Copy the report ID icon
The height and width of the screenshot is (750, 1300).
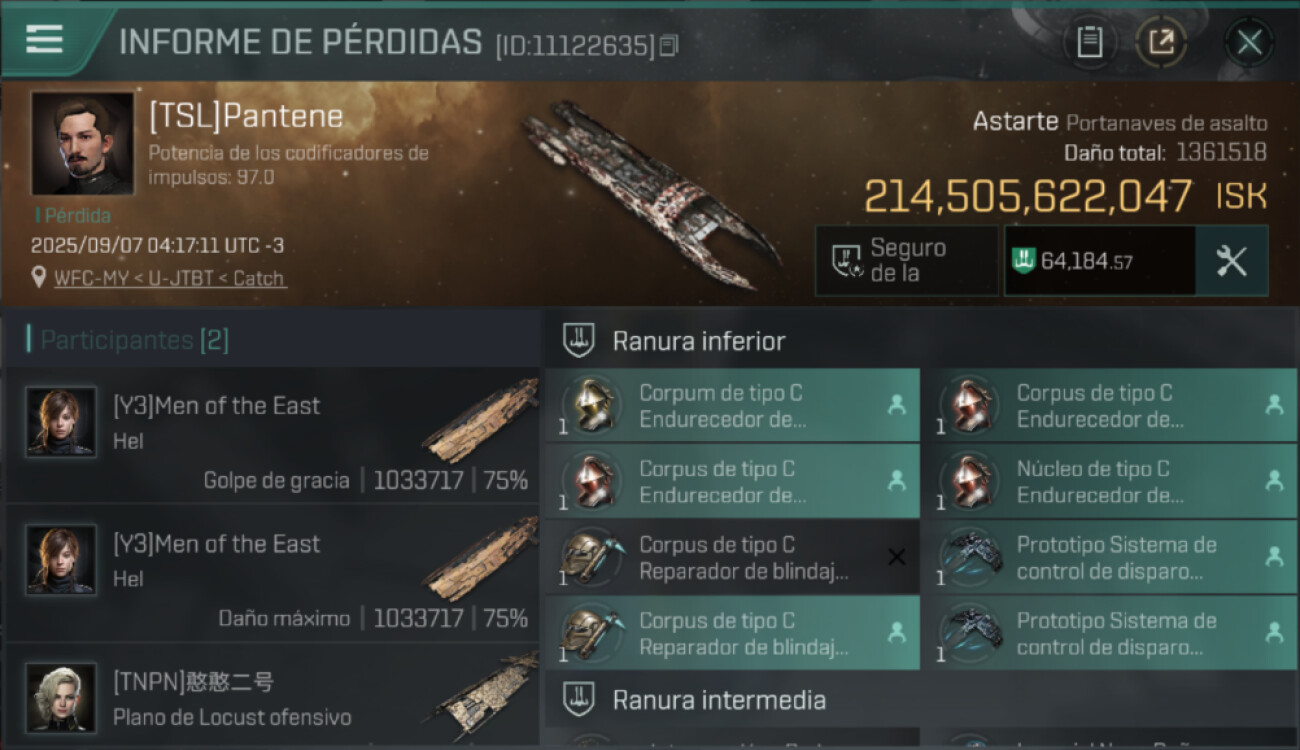669,45
